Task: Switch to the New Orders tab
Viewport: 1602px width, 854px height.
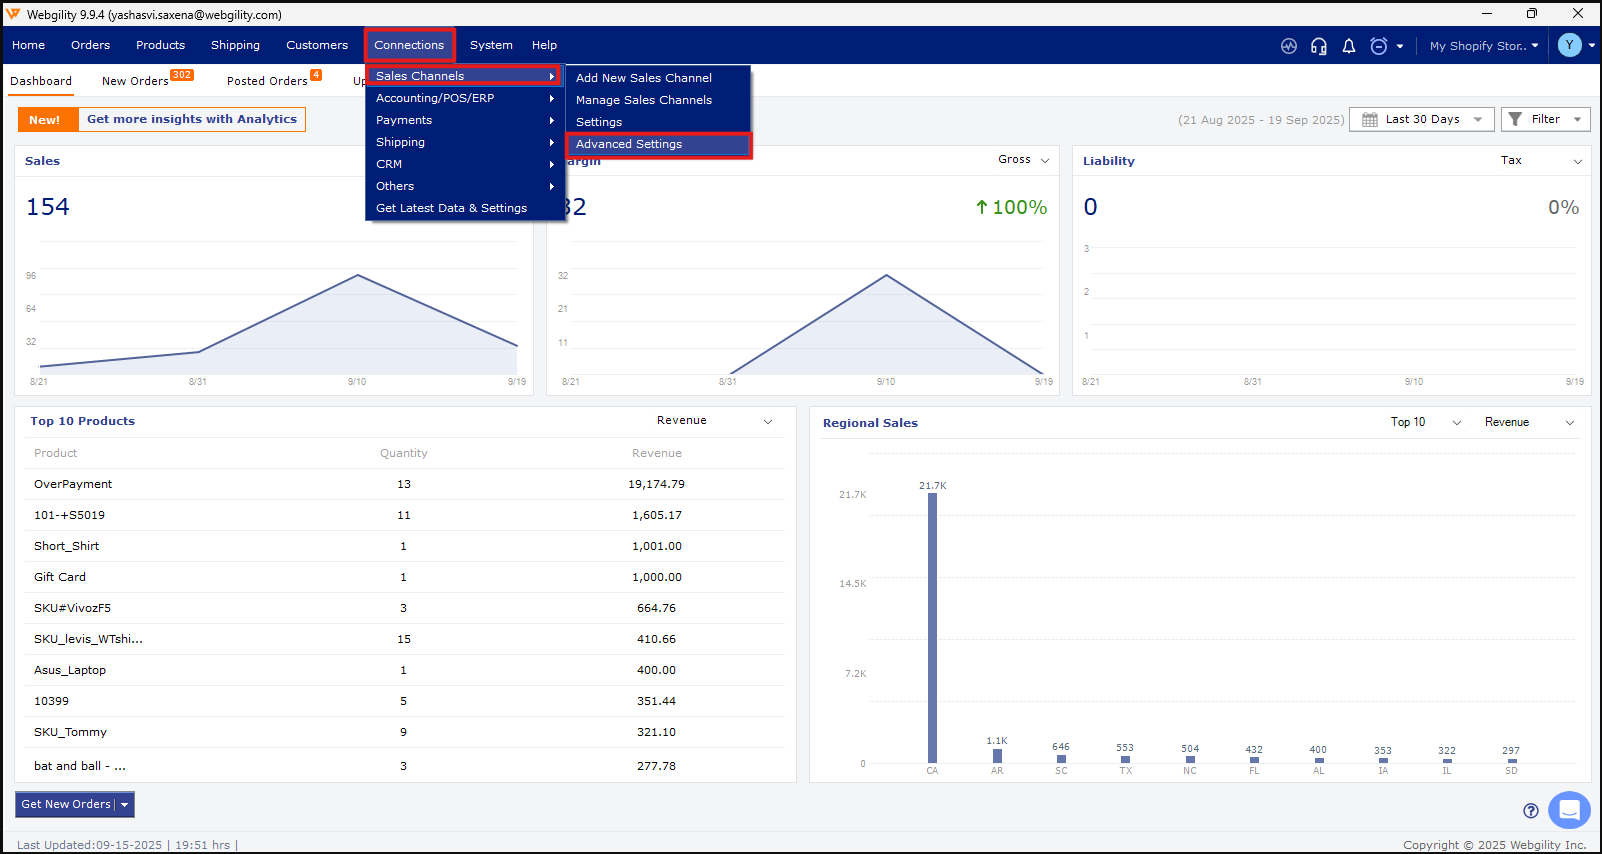Action: point(135,81)
